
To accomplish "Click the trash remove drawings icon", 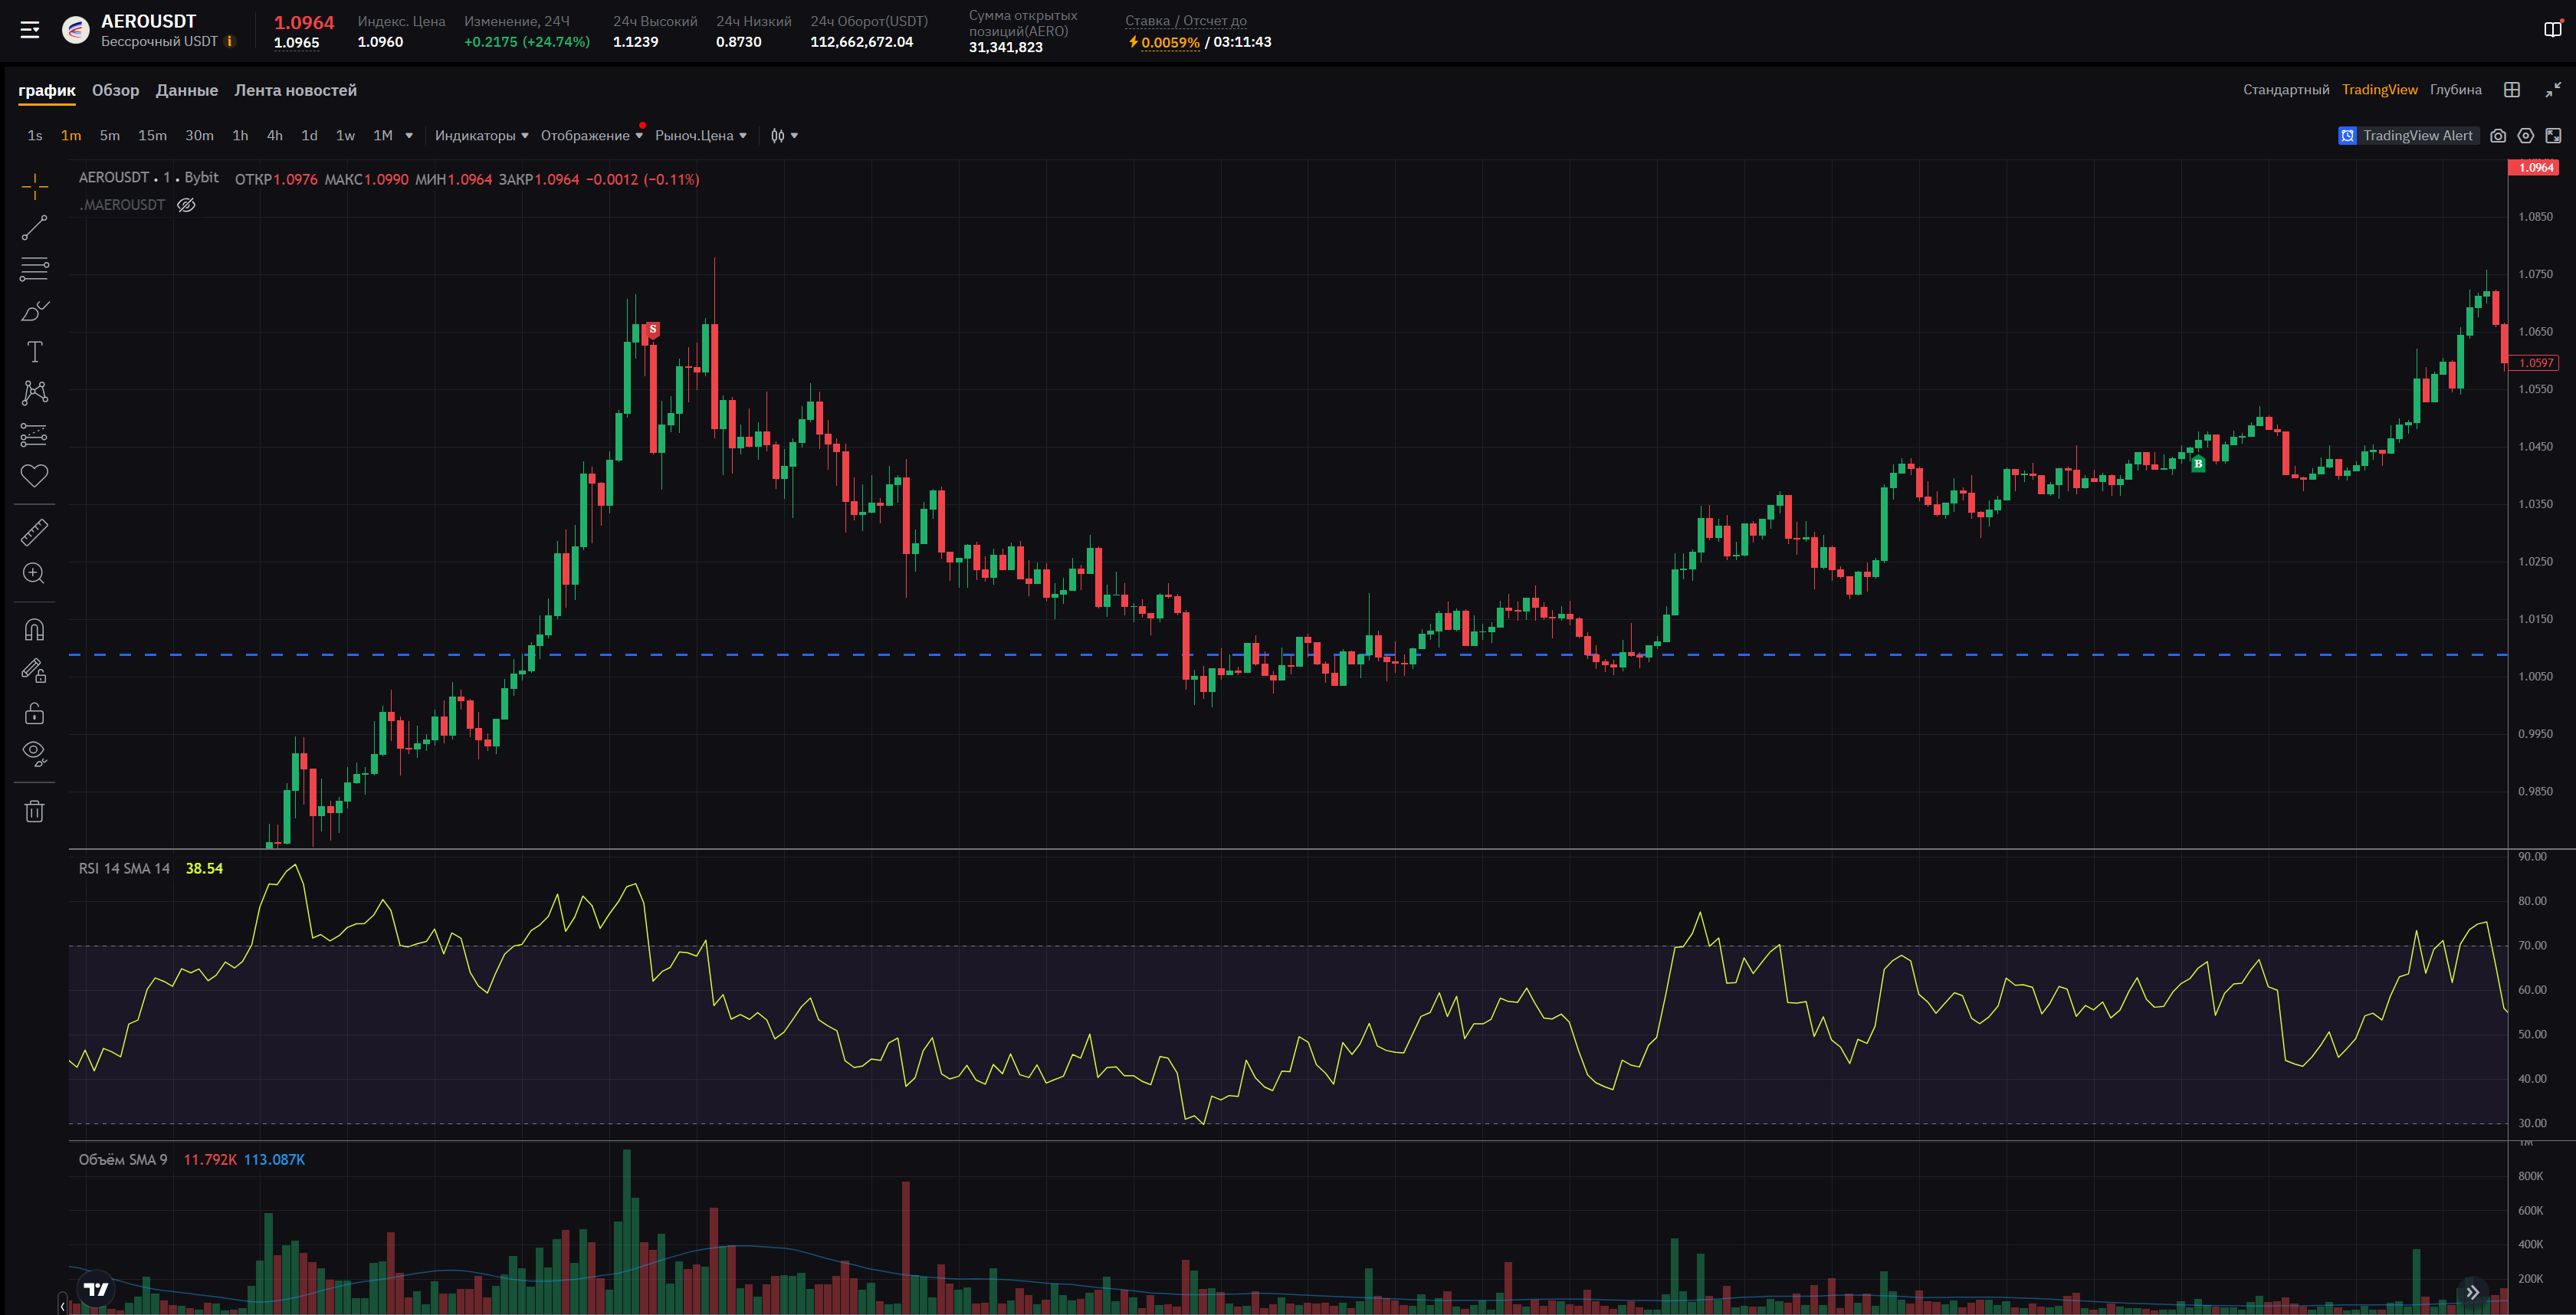I will pyautogui.click(x=34, y=811).
